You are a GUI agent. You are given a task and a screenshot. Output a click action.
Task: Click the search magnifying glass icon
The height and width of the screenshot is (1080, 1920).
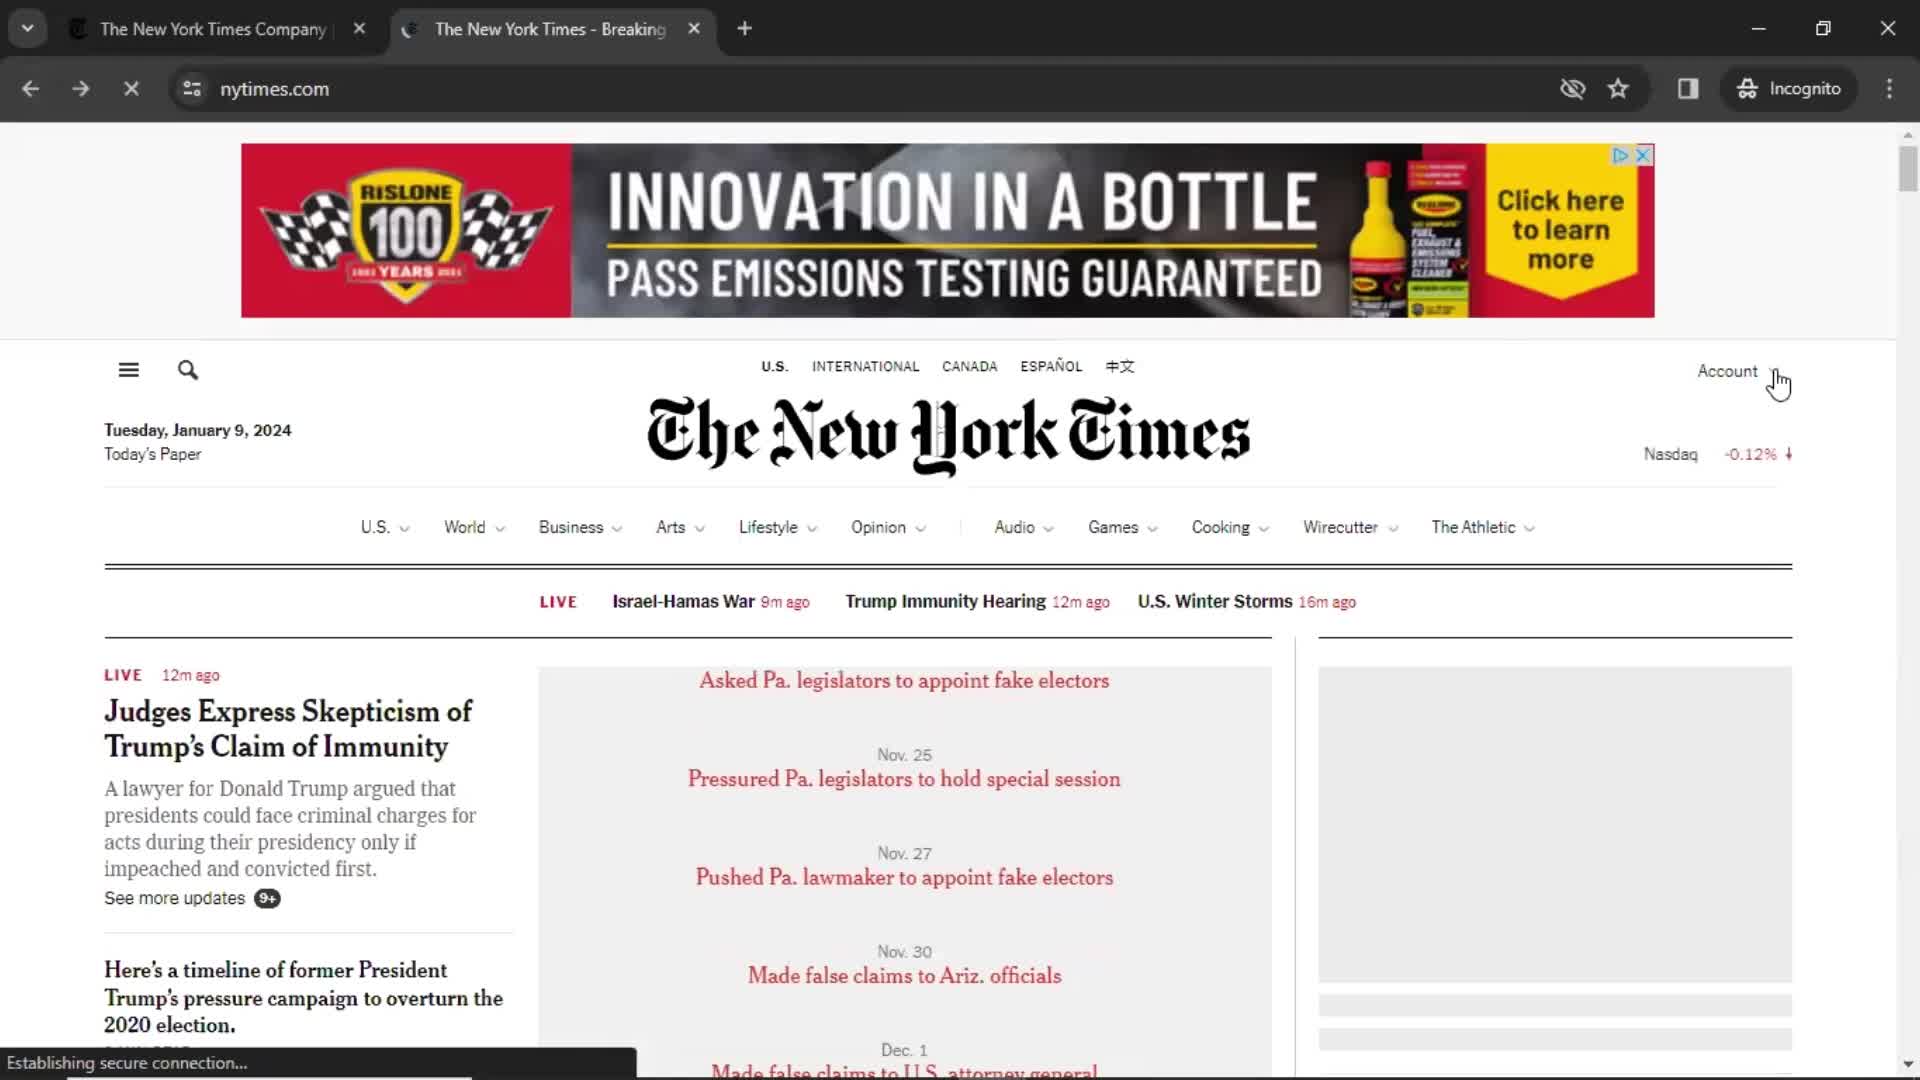(189, 369)
